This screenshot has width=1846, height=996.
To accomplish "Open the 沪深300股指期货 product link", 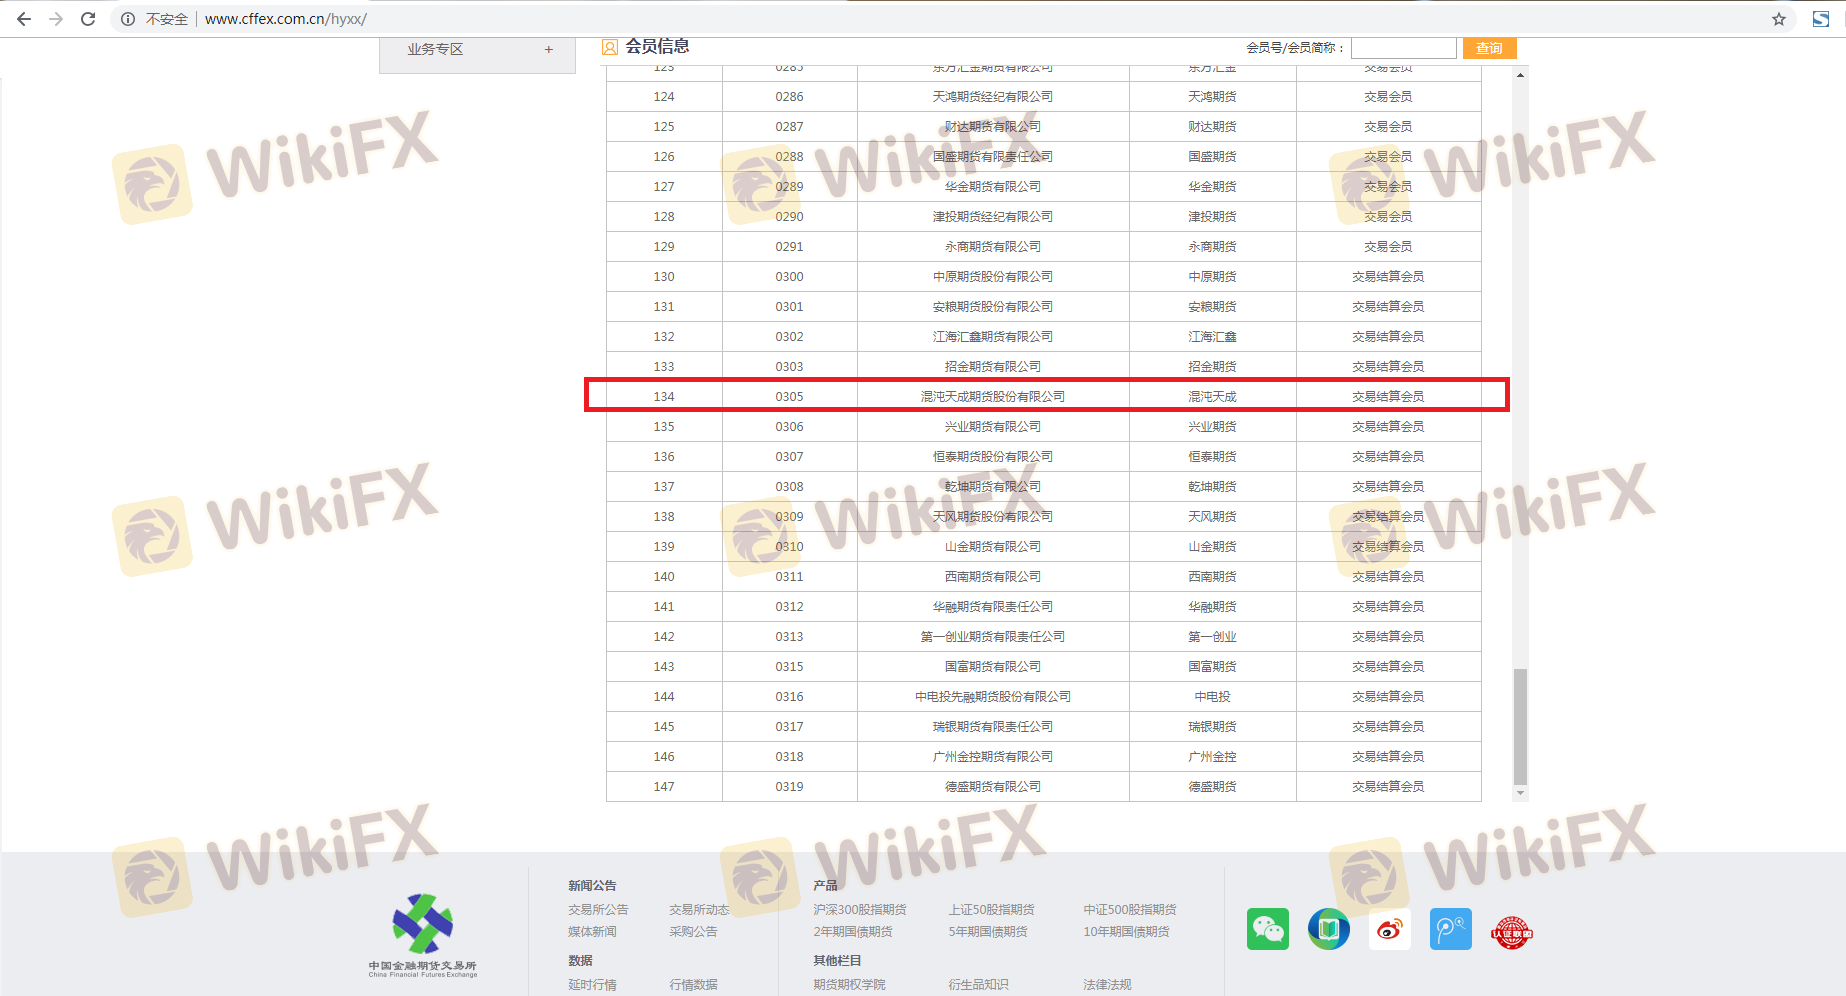I will (x=859, y=909).
